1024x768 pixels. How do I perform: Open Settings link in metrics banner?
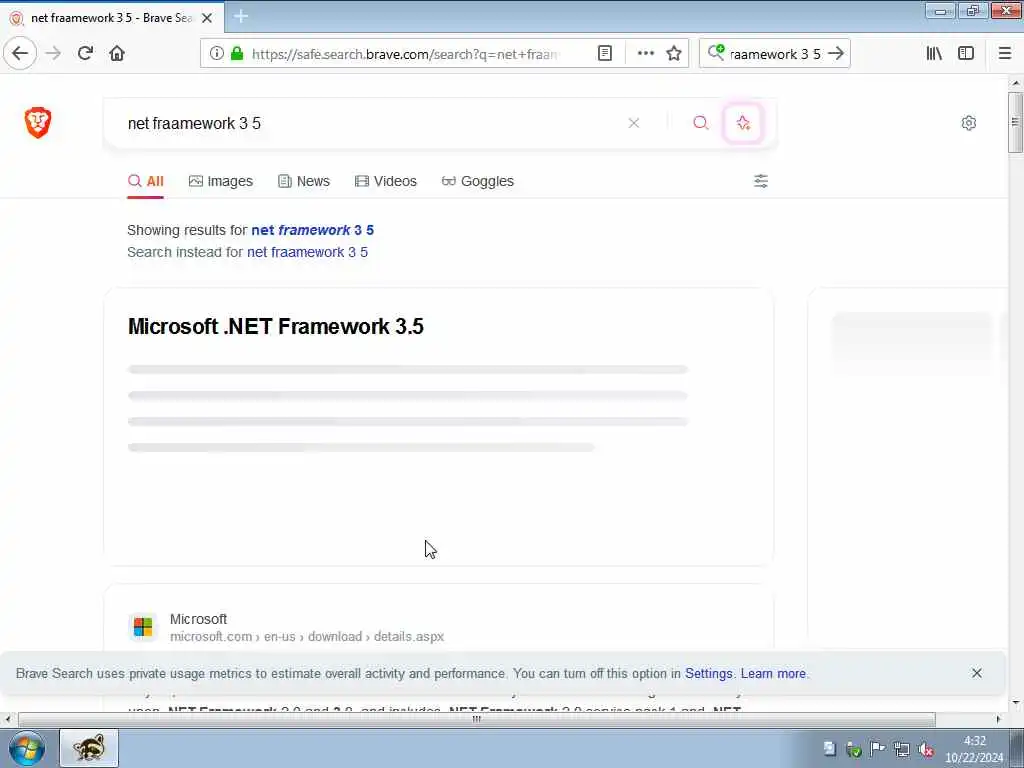709,673
